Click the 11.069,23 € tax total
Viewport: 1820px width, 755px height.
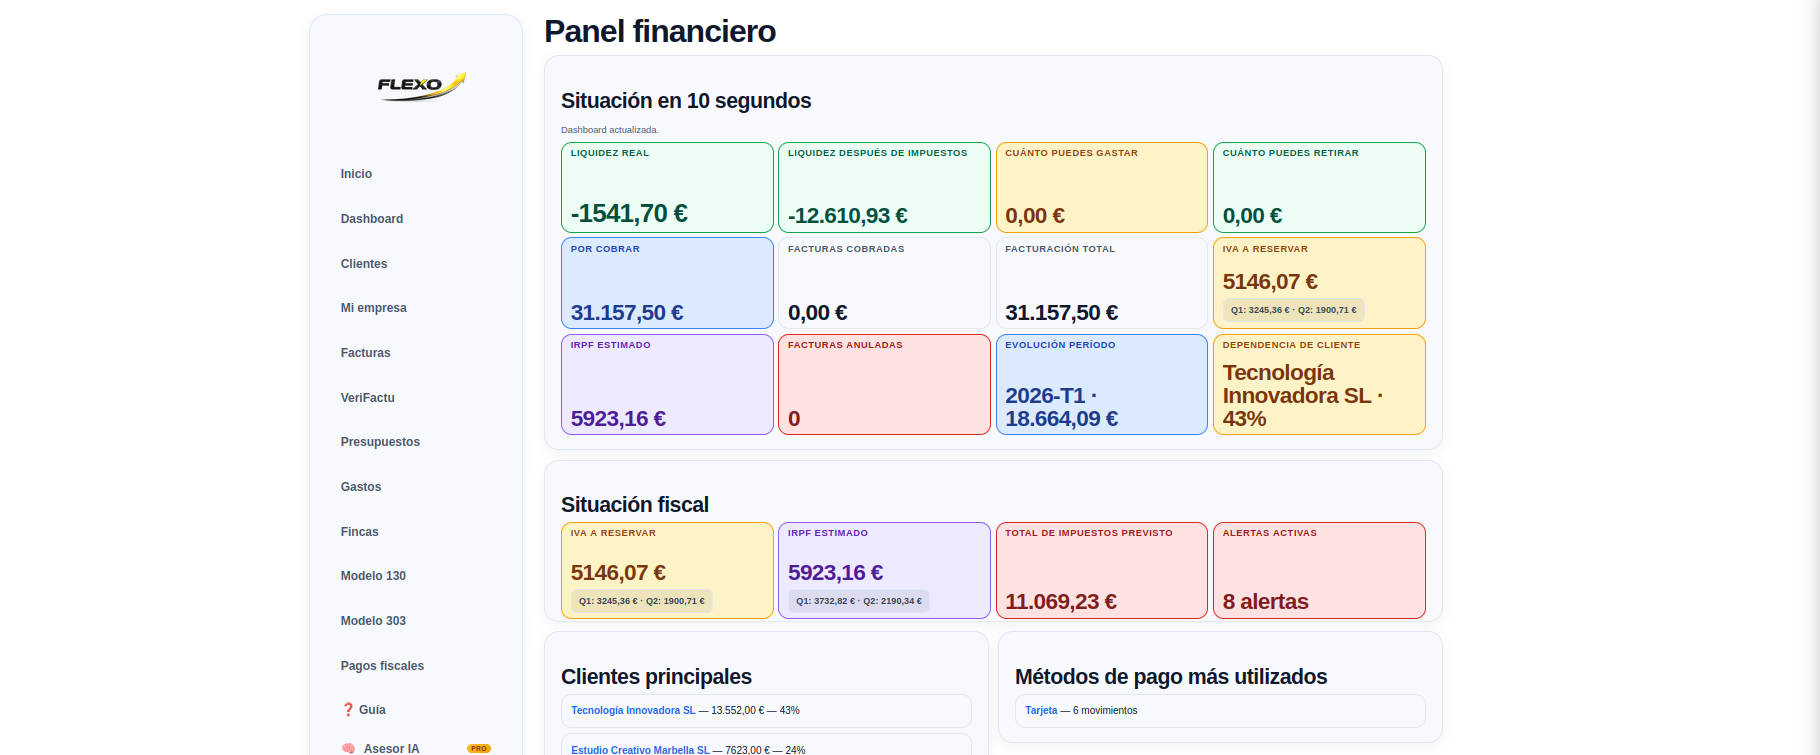tap(1061, 602)
